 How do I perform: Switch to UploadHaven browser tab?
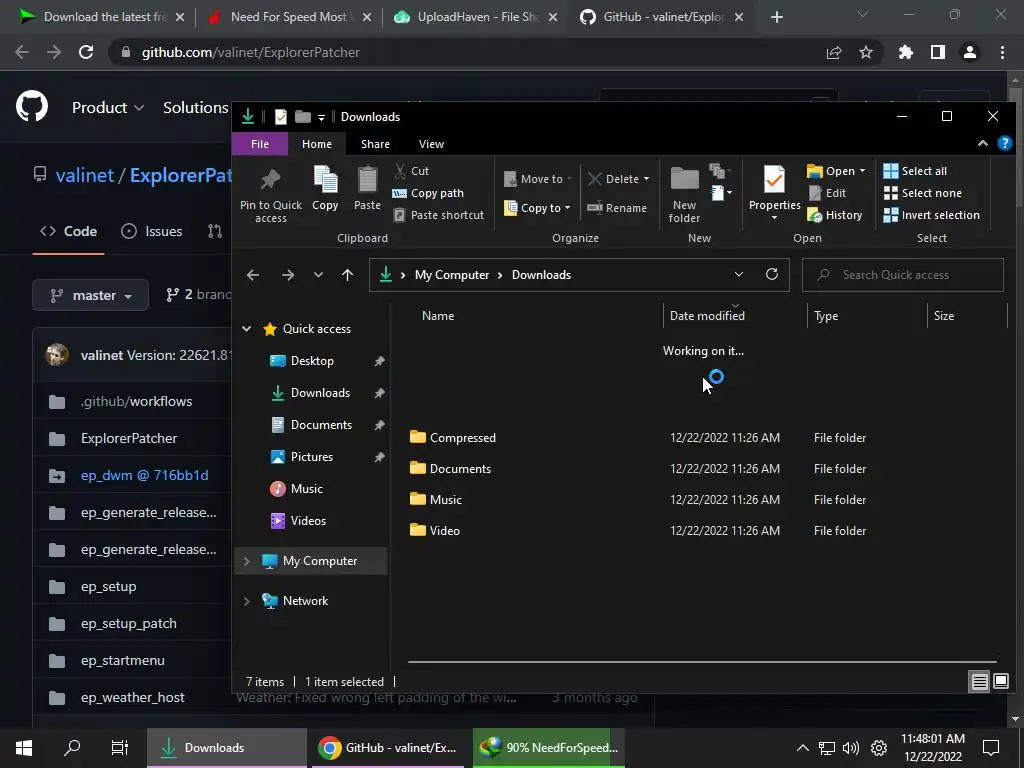click(476, 17)
